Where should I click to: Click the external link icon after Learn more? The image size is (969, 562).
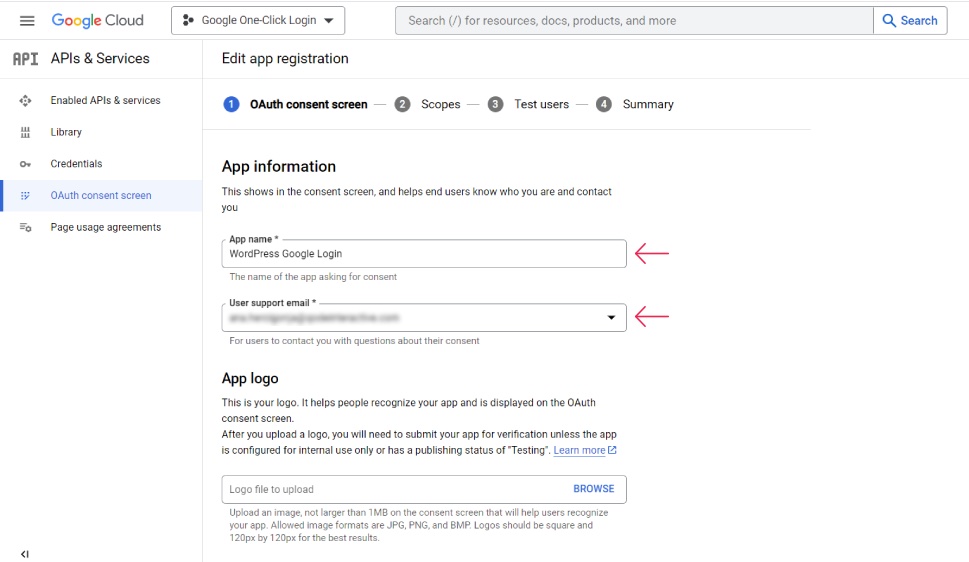(612, 450)
